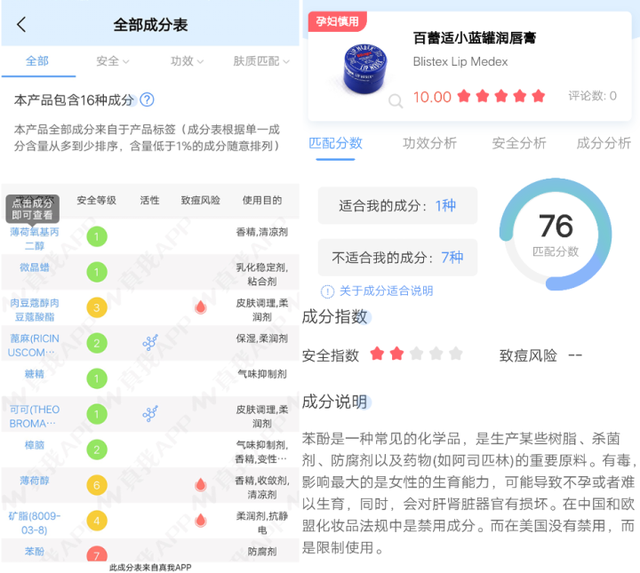
Task: Click the 10.00 rating score
Action: (x=432, y=97)
